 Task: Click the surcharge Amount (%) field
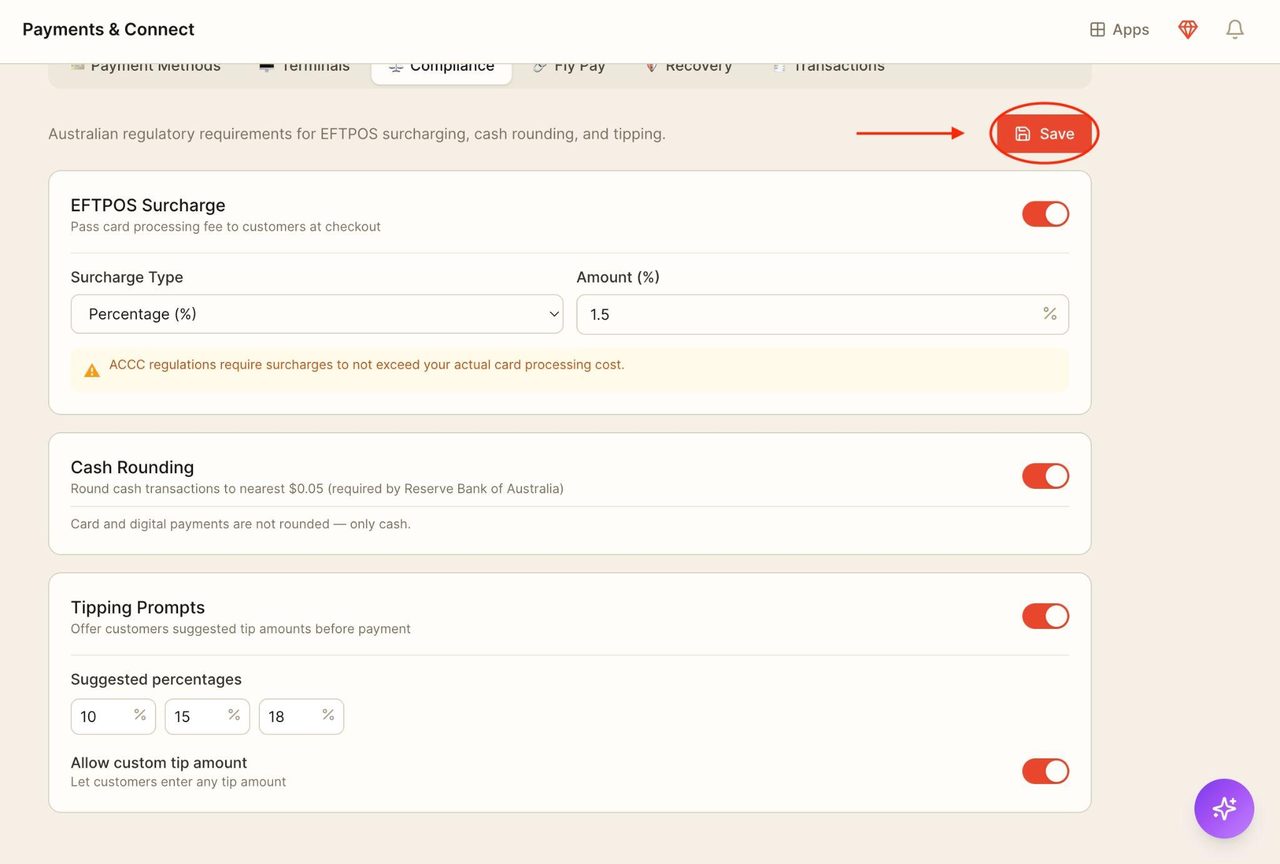(x=822, y=314)
